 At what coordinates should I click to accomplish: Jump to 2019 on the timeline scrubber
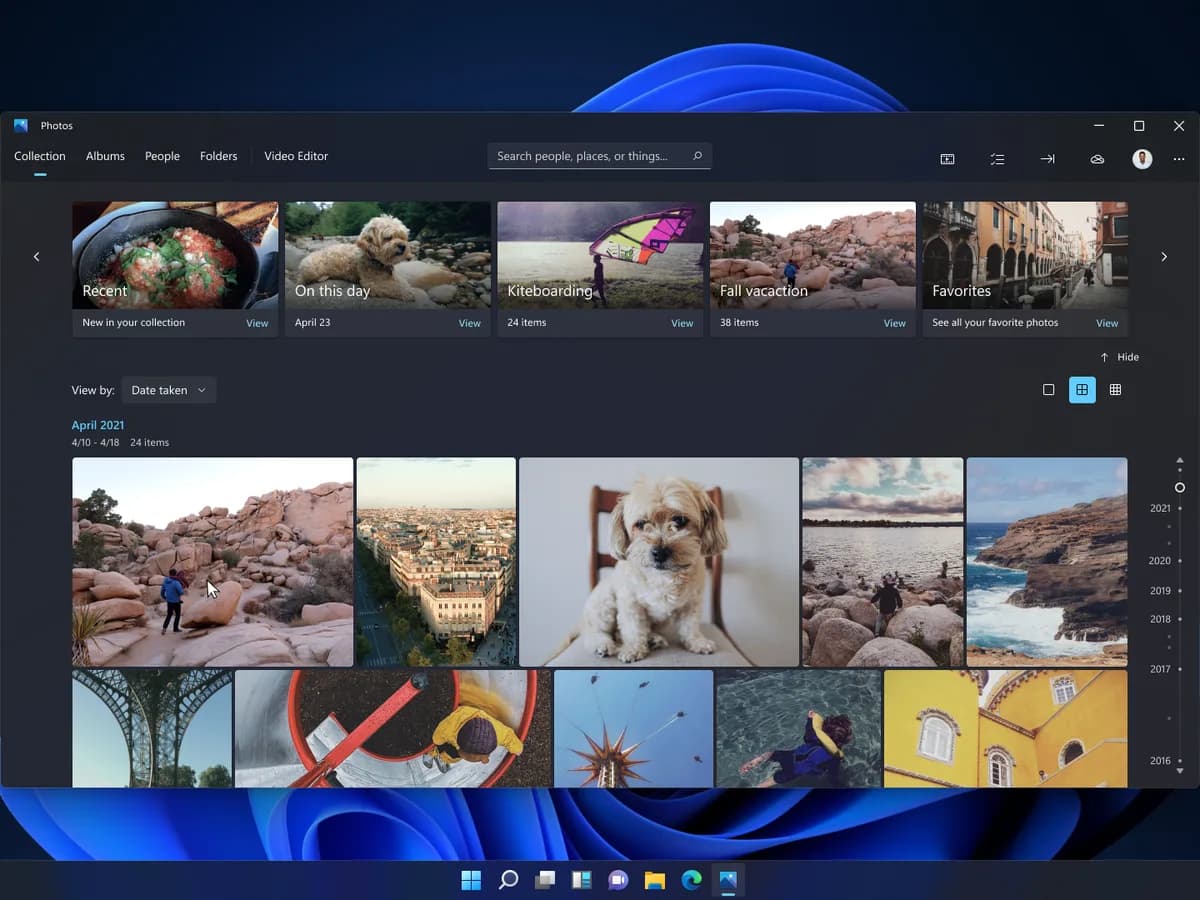[1160, 591]
